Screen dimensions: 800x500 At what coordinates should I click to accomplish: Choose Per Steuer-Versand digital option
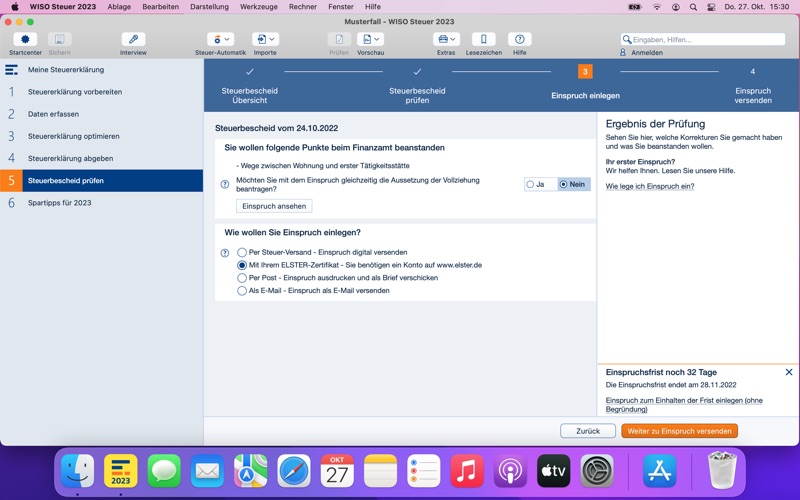tap(242, 253)
